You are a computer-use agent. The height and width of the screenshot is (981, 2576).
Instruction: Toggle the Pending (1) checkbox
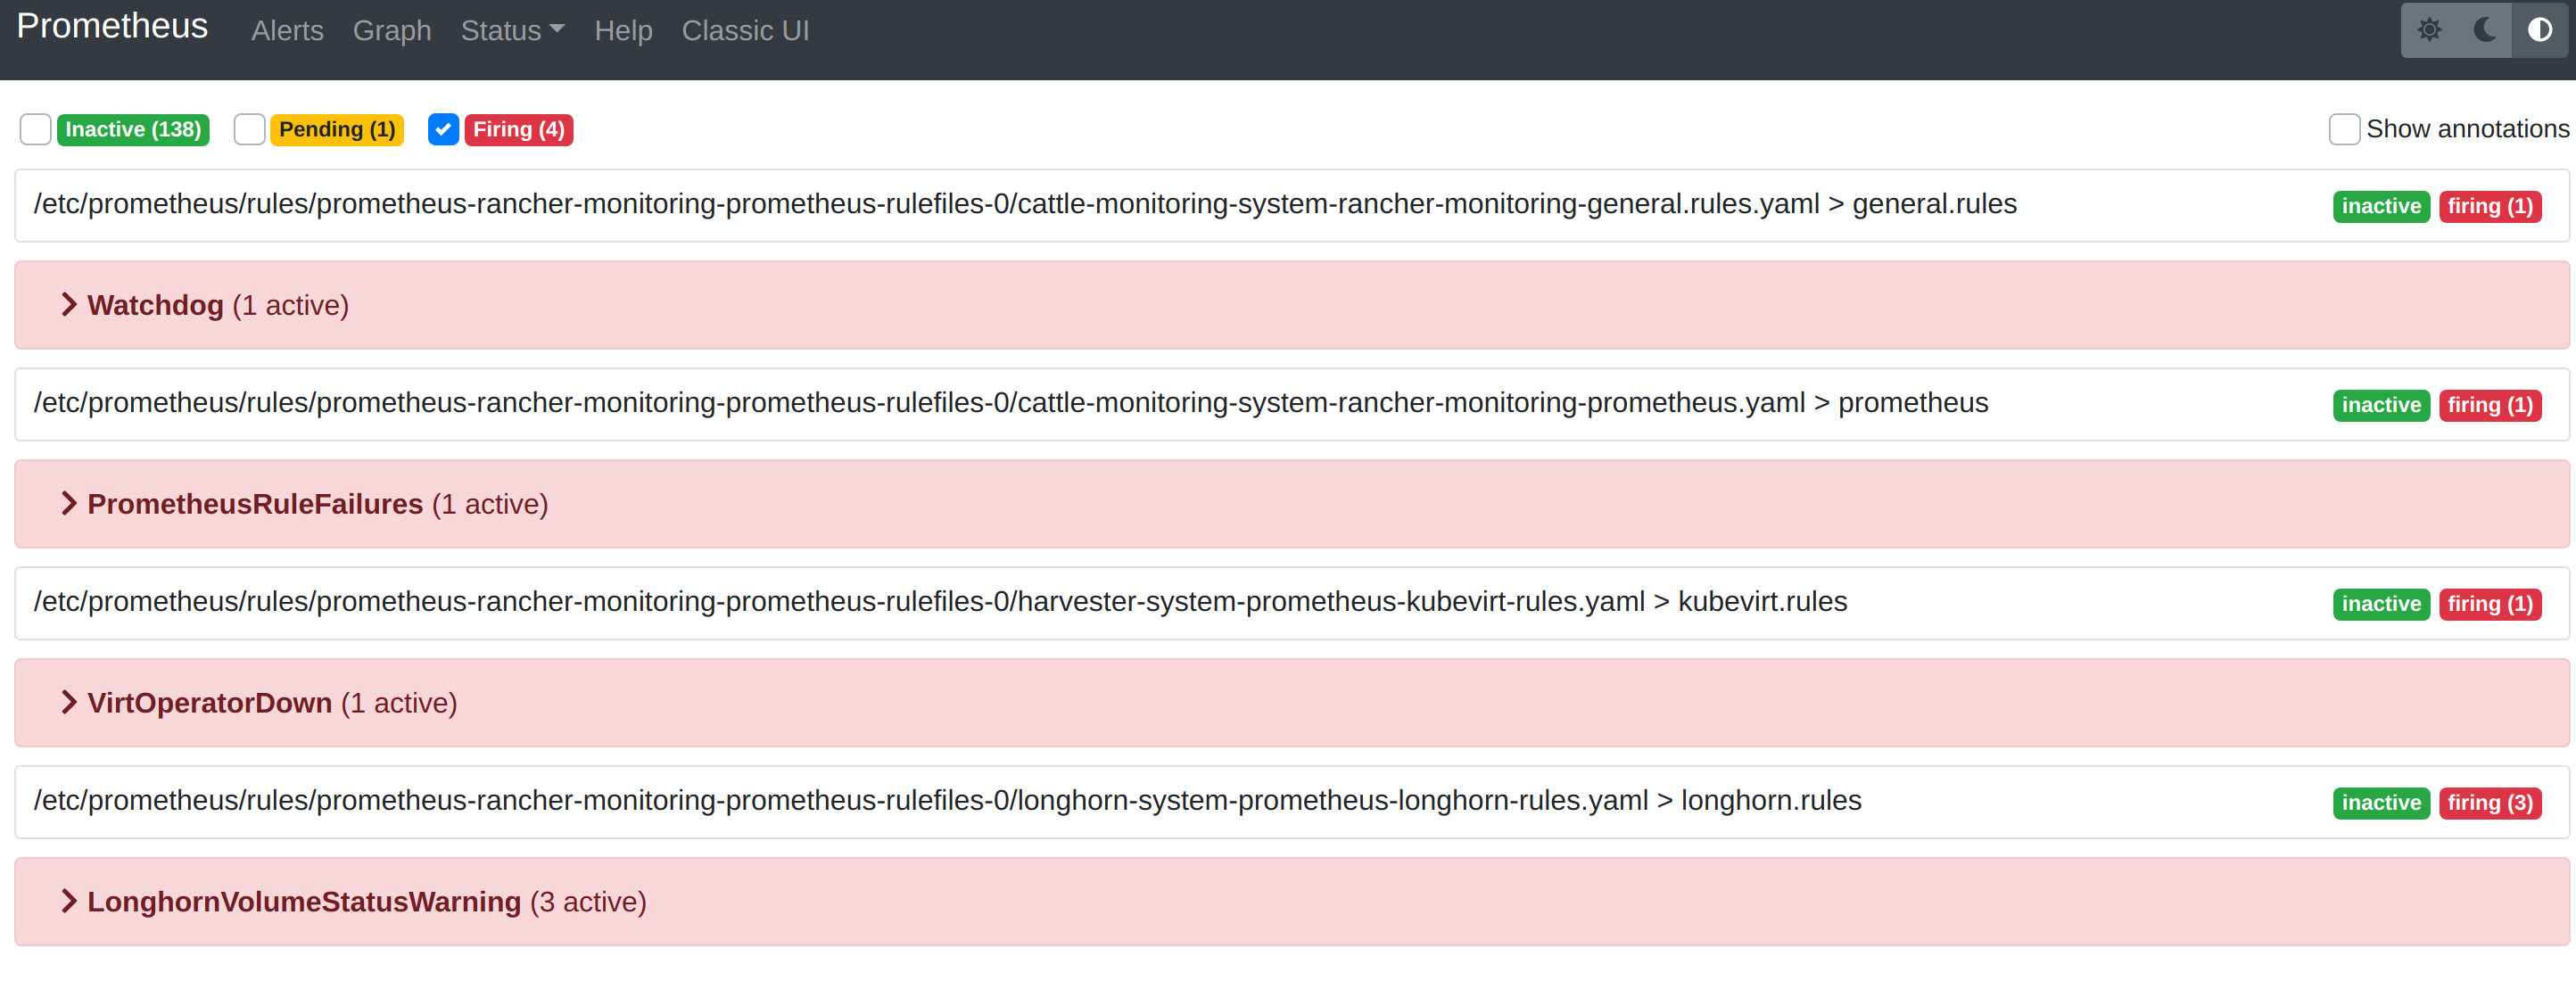click(x=250, y=128)
